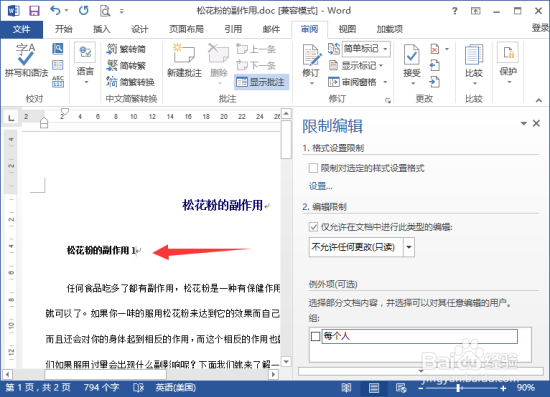Click the Save icon in quick access toolbar
This screenshot has height=397, width=550.
click(34, 11)
